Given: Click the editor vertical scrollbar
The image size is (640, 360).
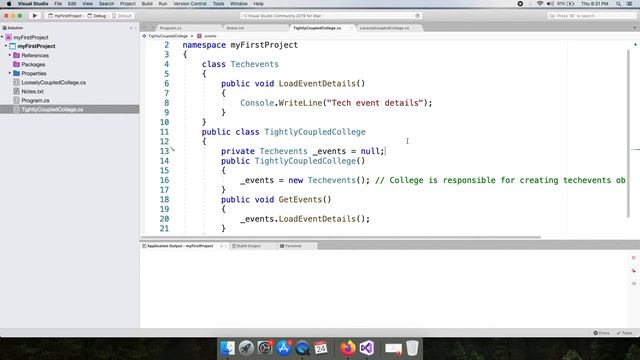Looking at the screenshot, I should coord(628,134).
